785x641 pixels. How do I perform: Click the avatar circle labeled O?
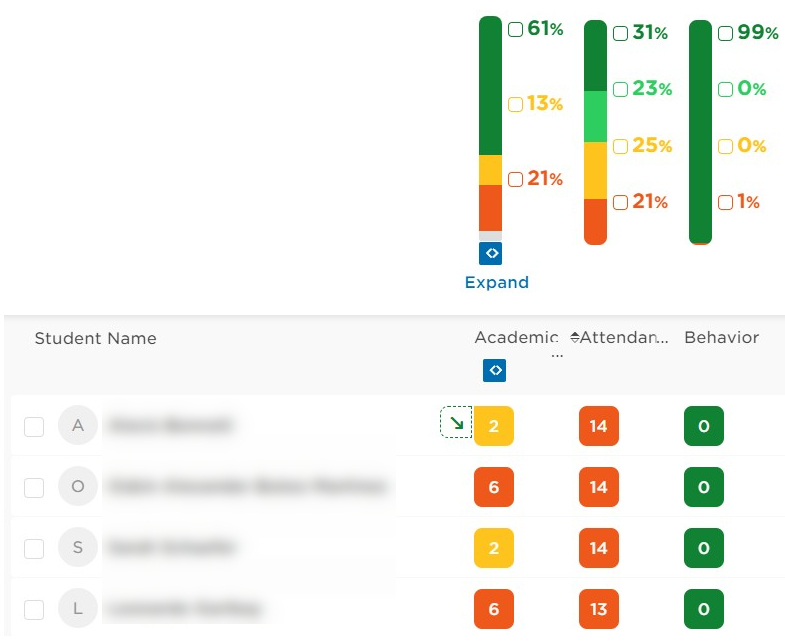point(78,486)
